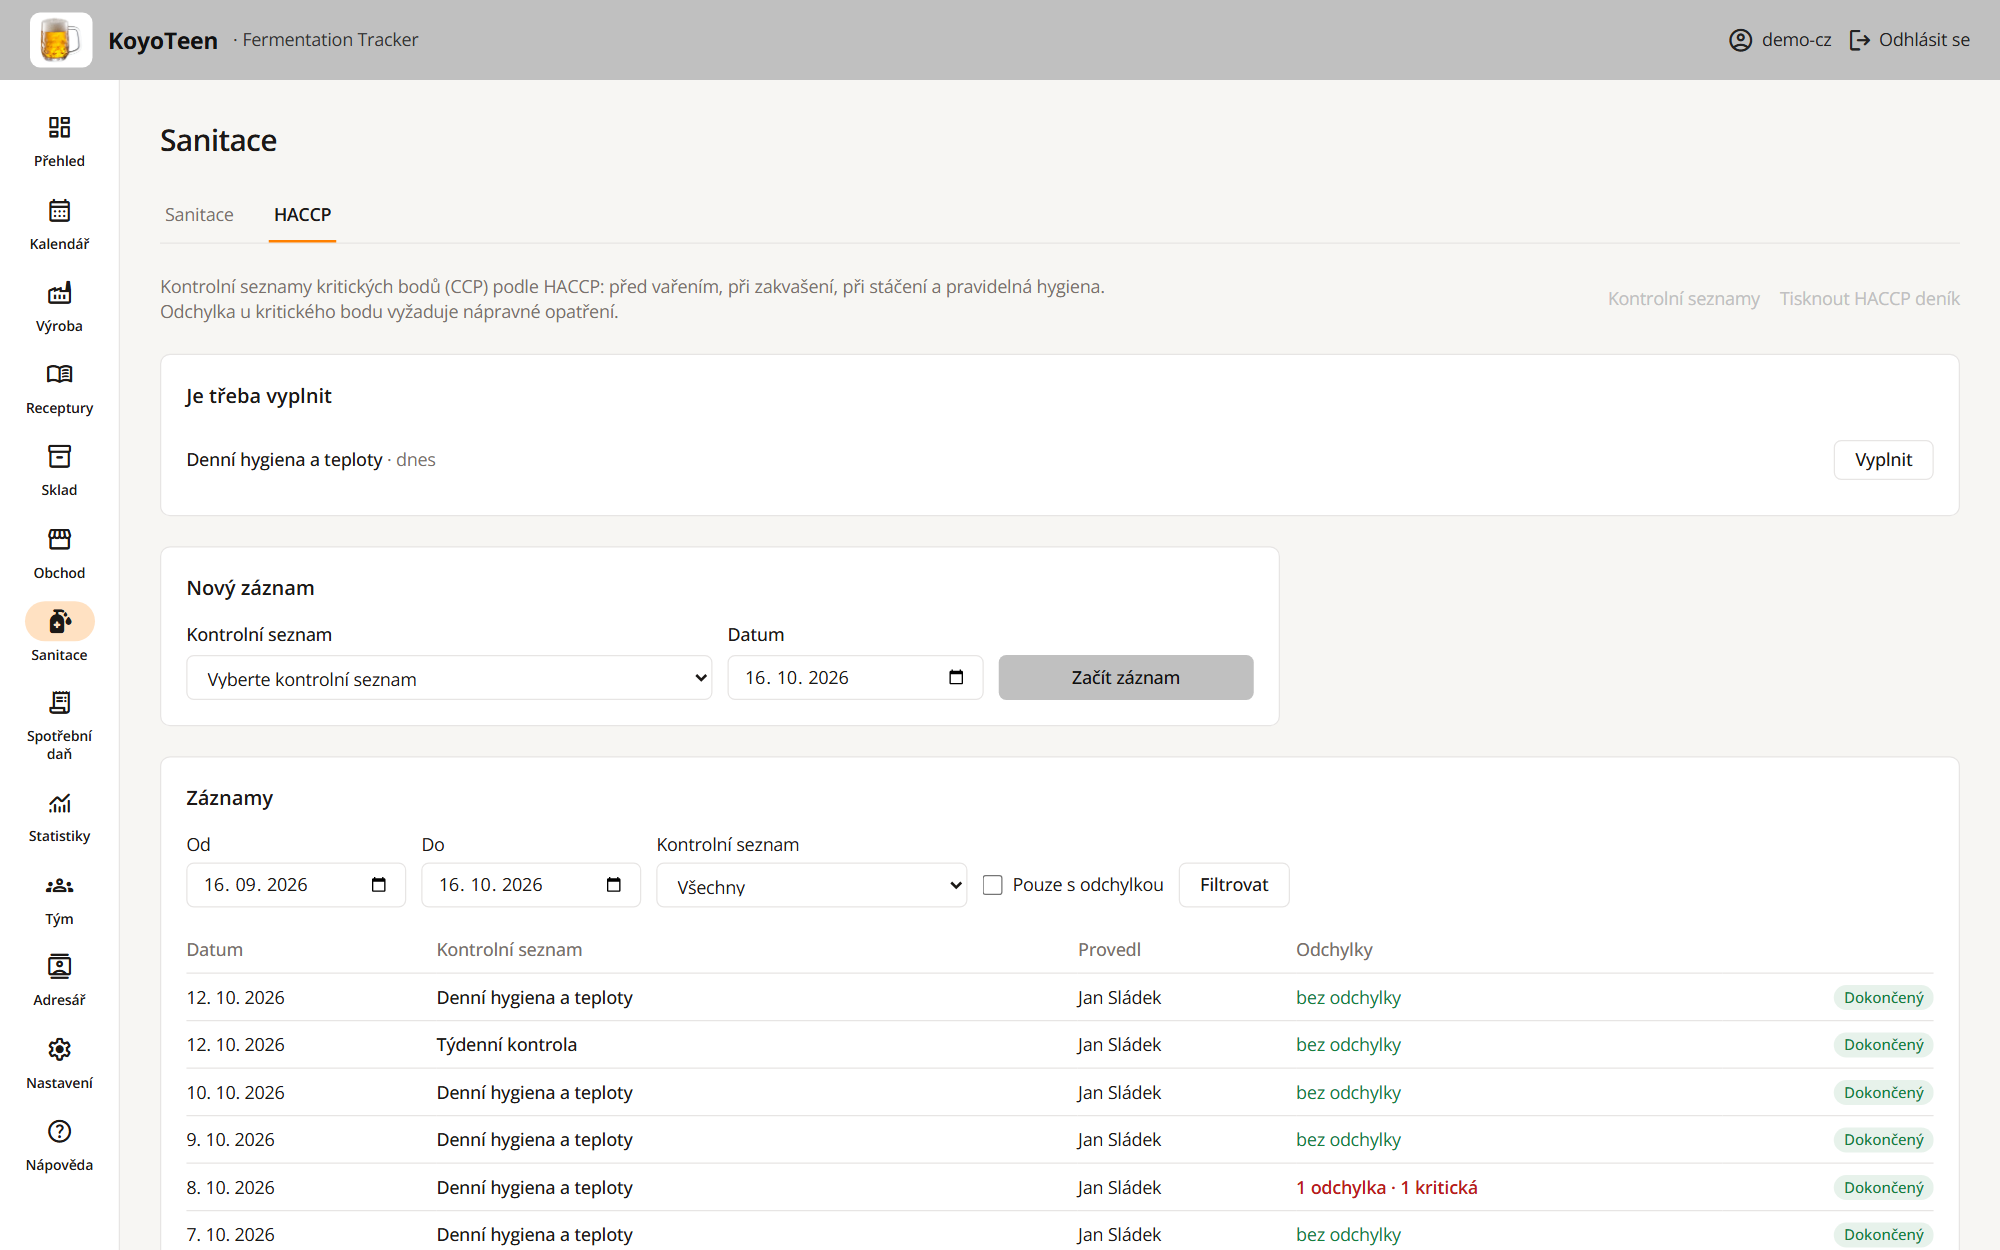Open the Tisknout HACCP deník link
Image resolution: width=2000 pixels, height=1250 pixels.
[1869, 299]
